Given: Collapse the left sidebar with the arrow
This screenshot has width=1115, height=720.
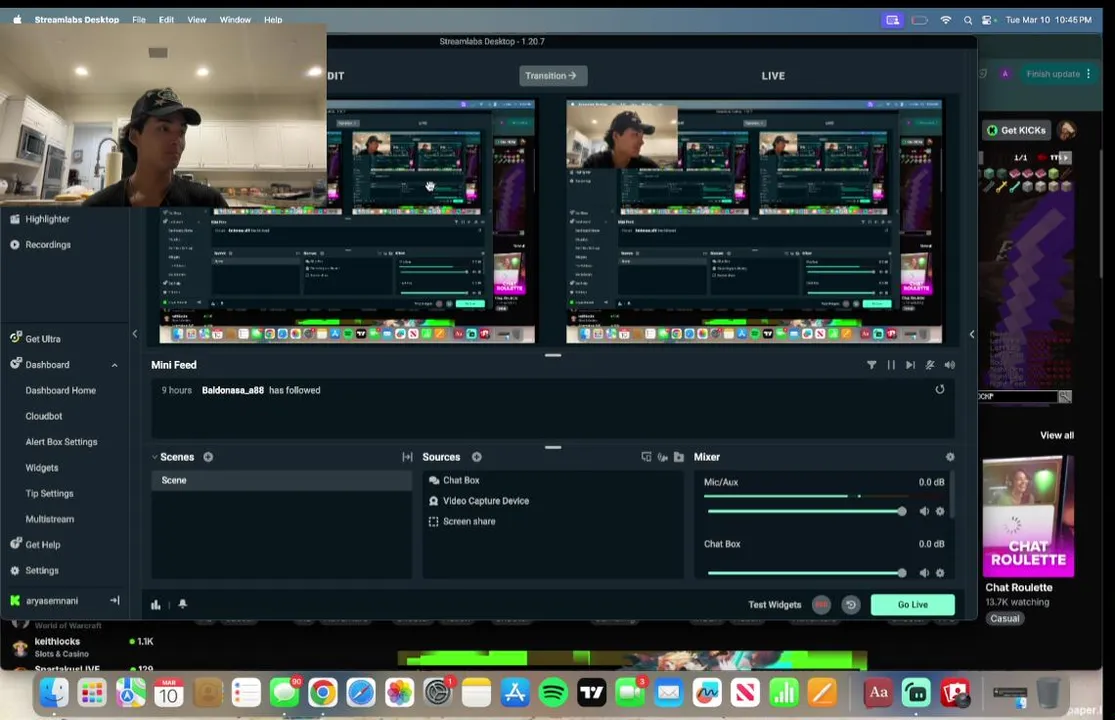Looking at the screenshot, I should [x=135, y=333].
